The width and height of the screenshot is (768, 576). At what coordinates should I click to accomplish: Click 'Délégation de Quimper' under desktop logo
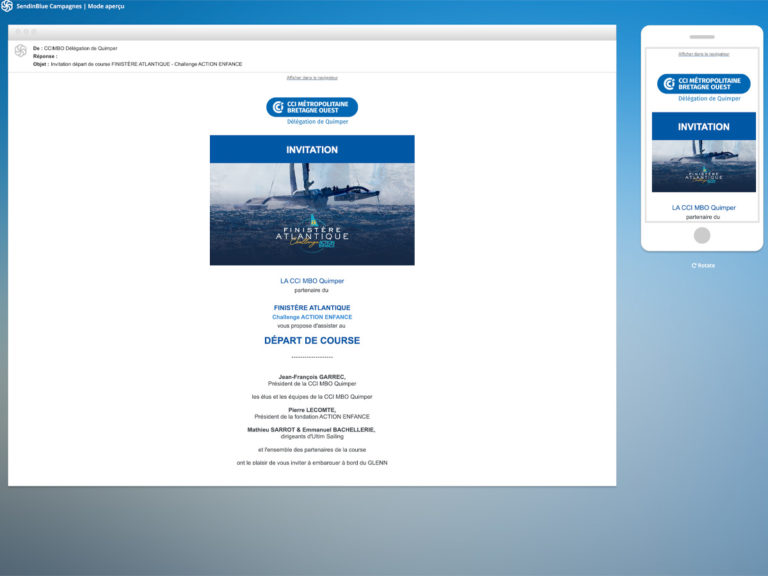click(317, 121)
